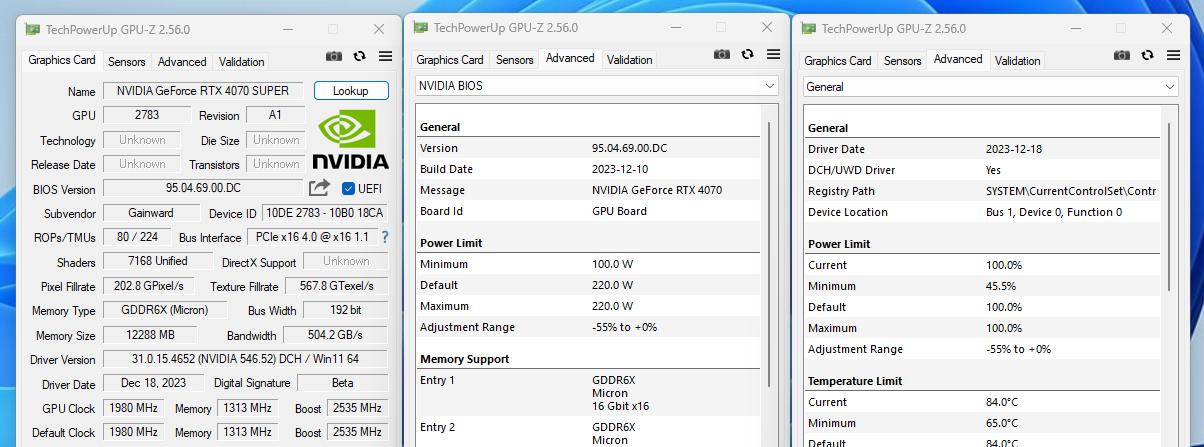Select Validation tab in middle window
The width and height of the screenshot is (1204, 447).
(630, 60)
